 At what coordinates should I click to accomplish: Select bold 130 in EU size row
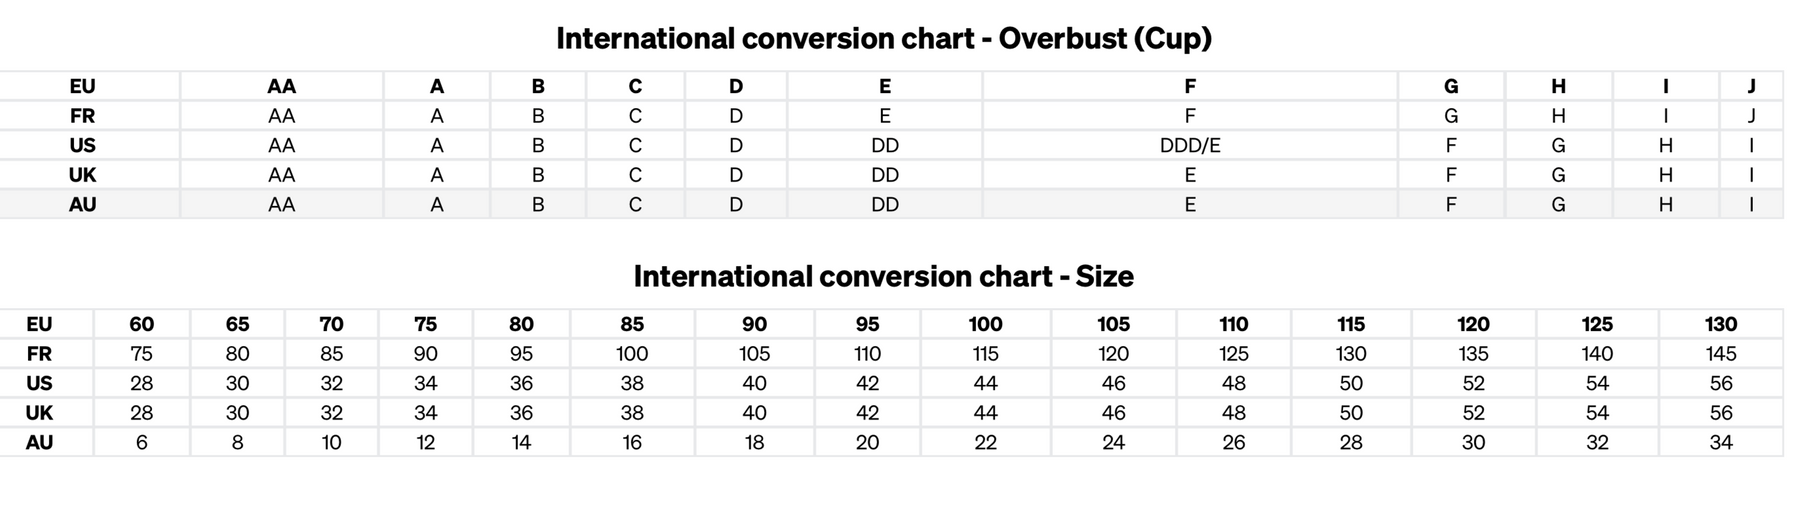point(1721,324)
